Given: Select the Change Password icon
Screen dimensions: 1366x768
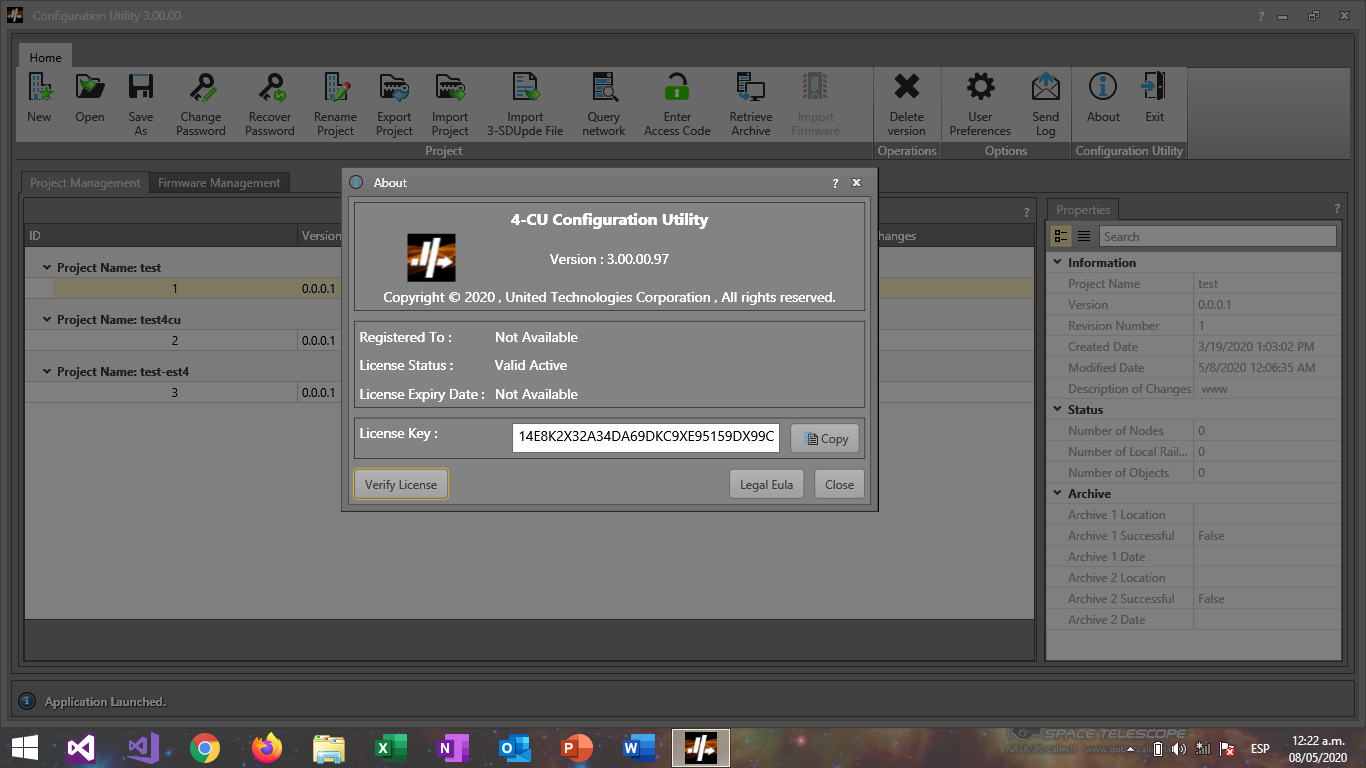Looking at the screenshot, I should [x=201, y=88].
